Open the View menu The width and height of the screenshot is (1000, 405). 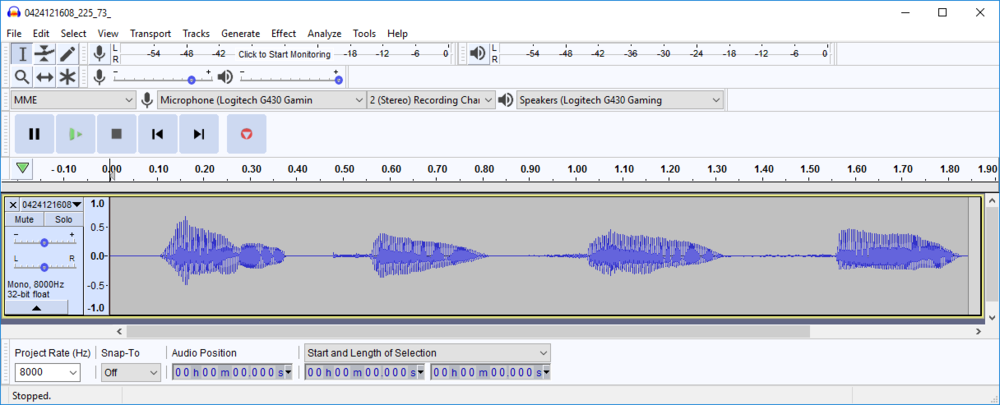tap(108, 34)
